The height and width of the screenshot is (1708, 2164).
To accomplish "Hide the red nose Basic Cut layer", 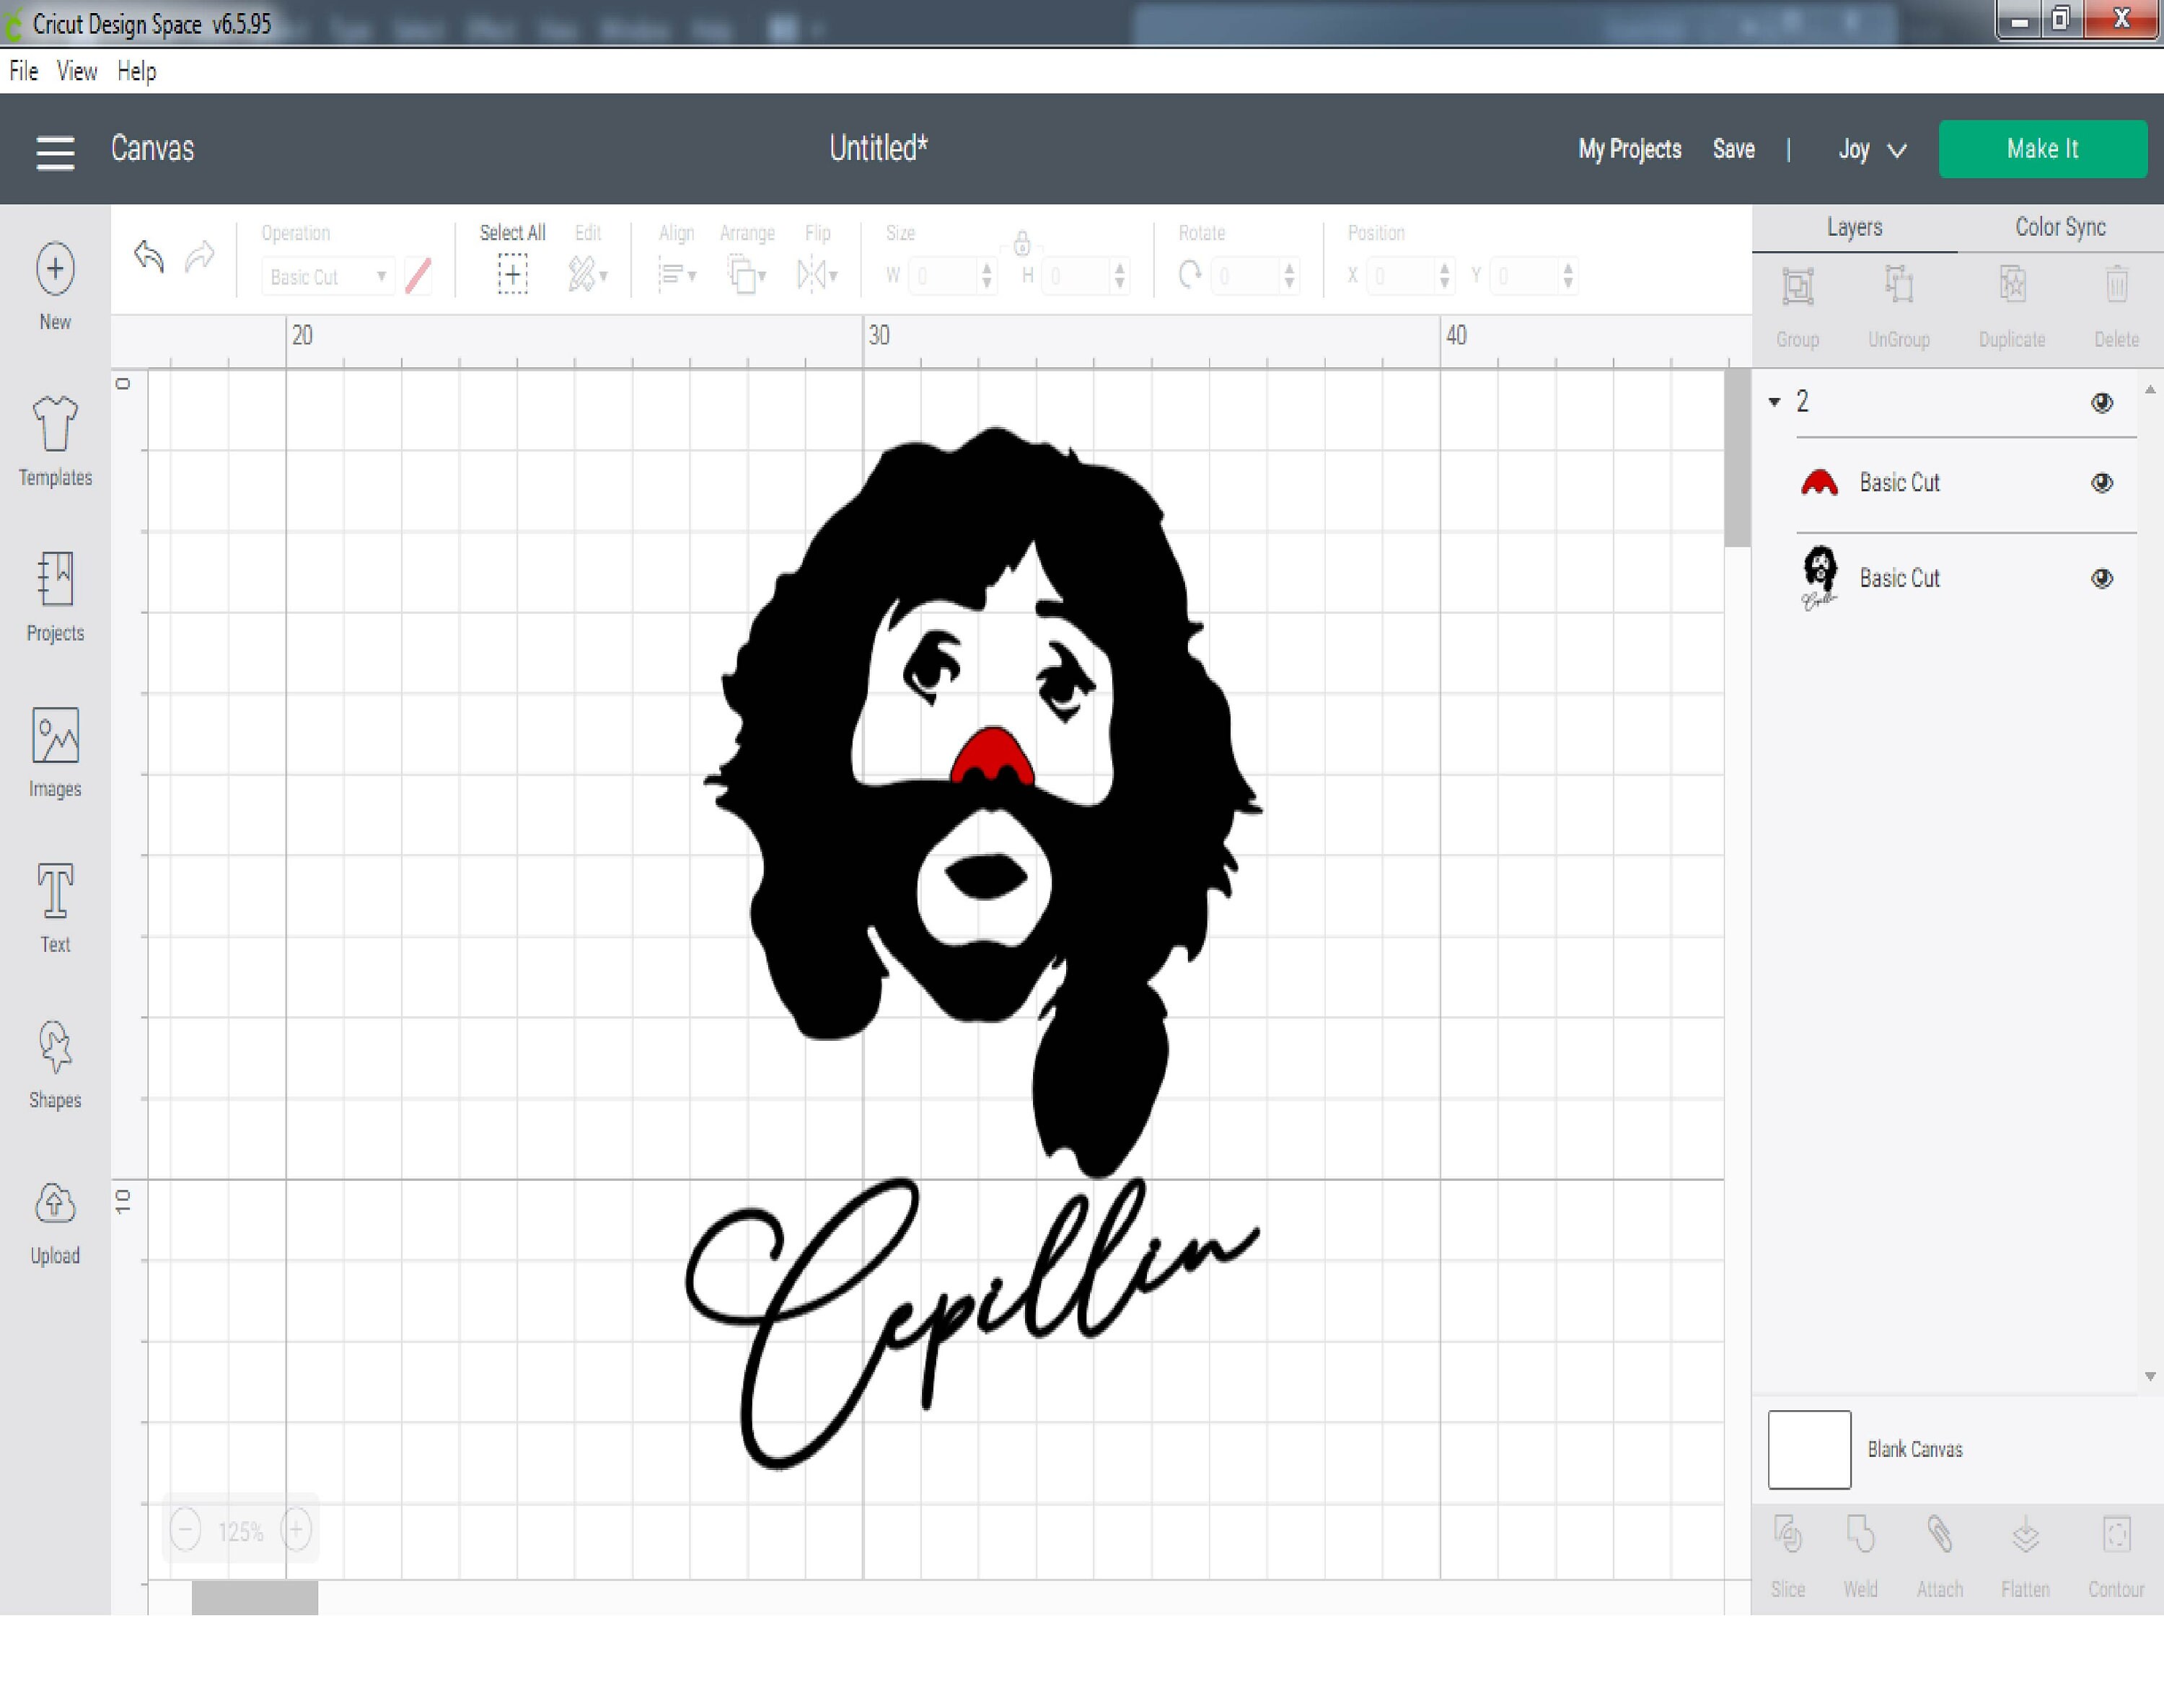I will pos(2102,483).
